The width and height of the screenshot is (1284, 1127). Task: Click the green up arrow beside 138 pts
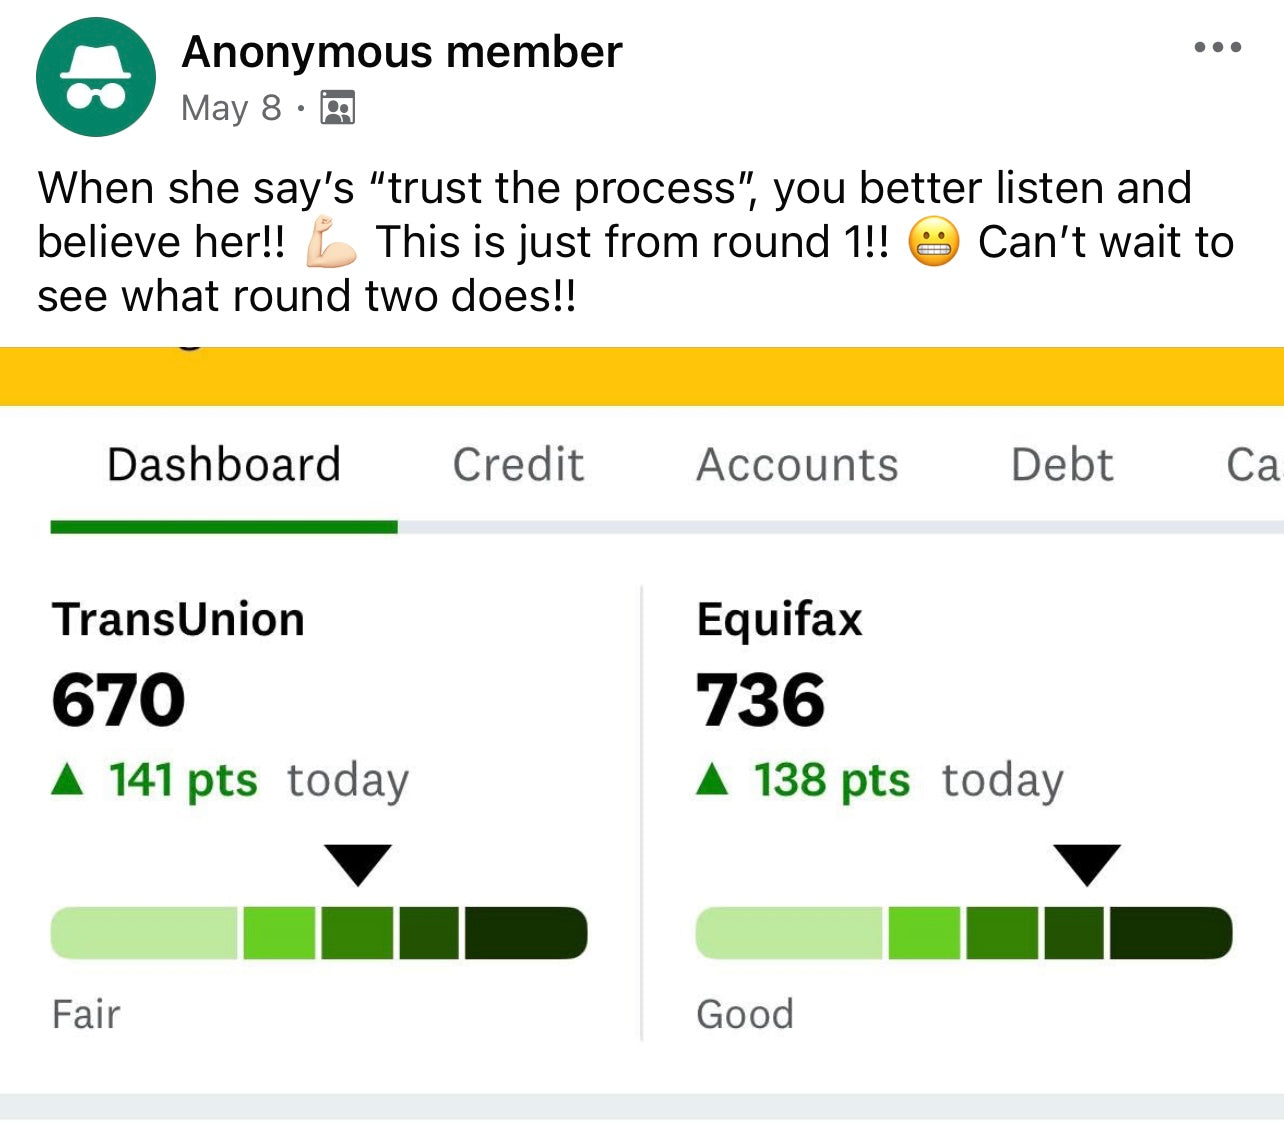712,778
